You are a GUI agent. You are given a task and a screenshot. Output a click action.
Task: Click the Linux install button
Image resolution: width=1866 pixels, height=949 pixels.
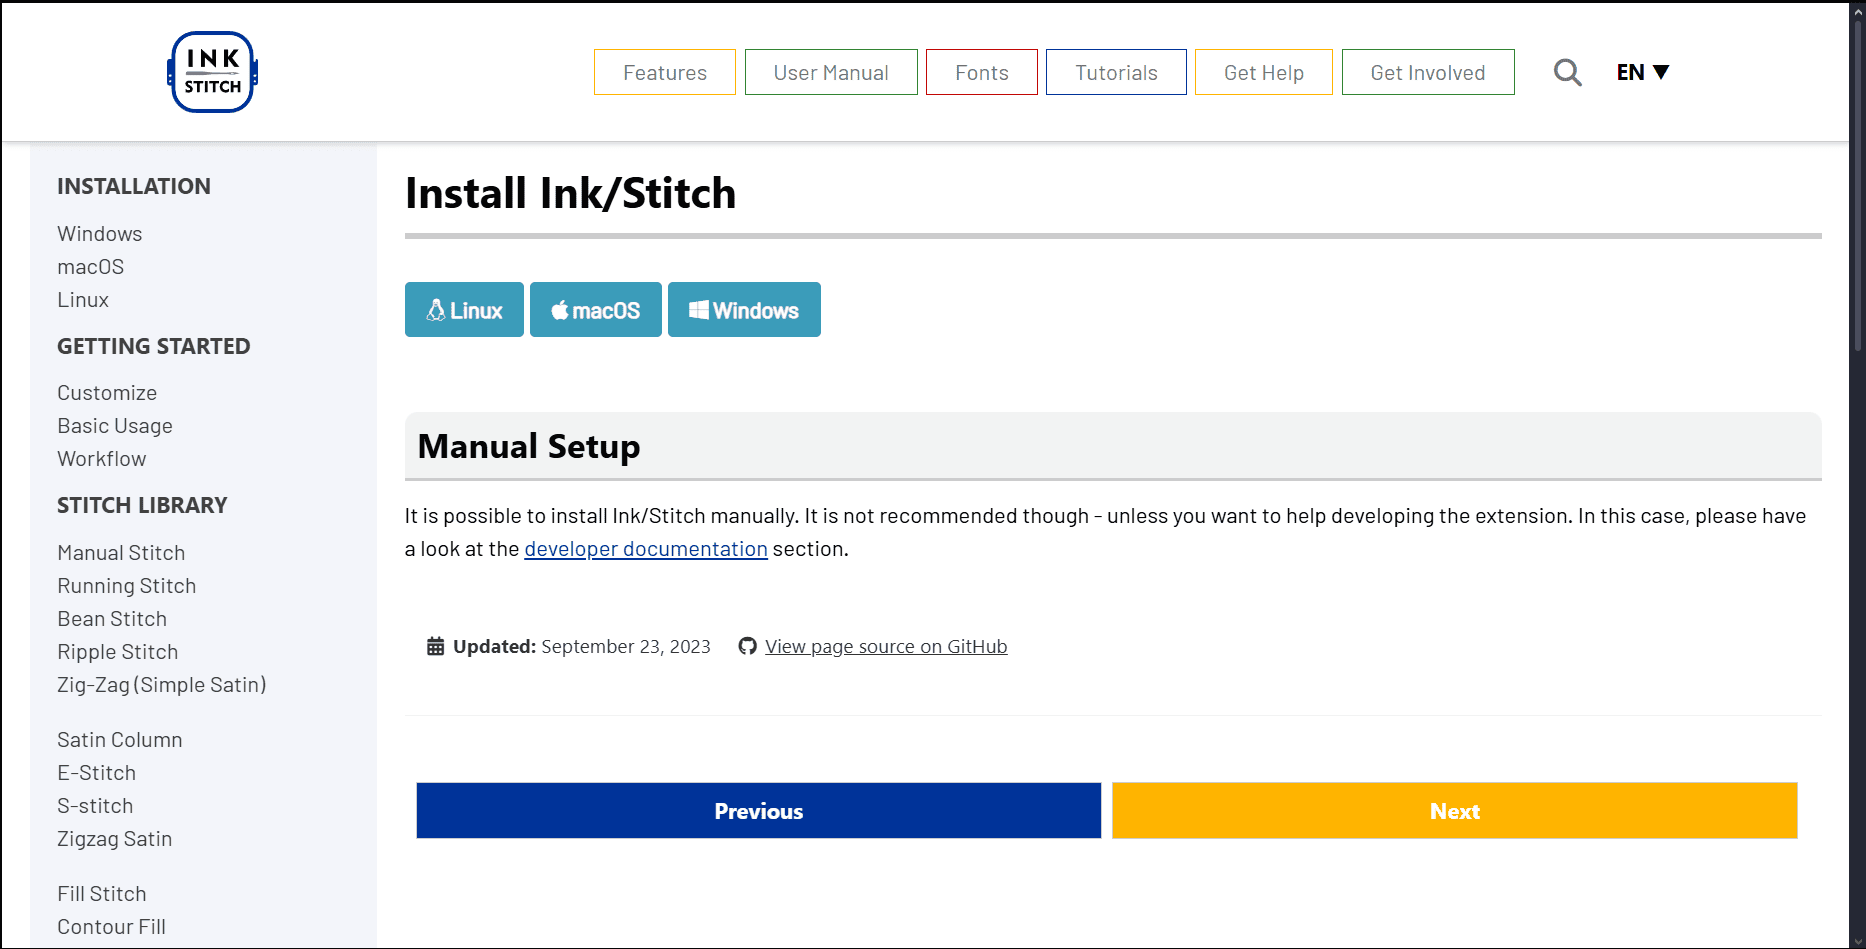pos(464,310)
